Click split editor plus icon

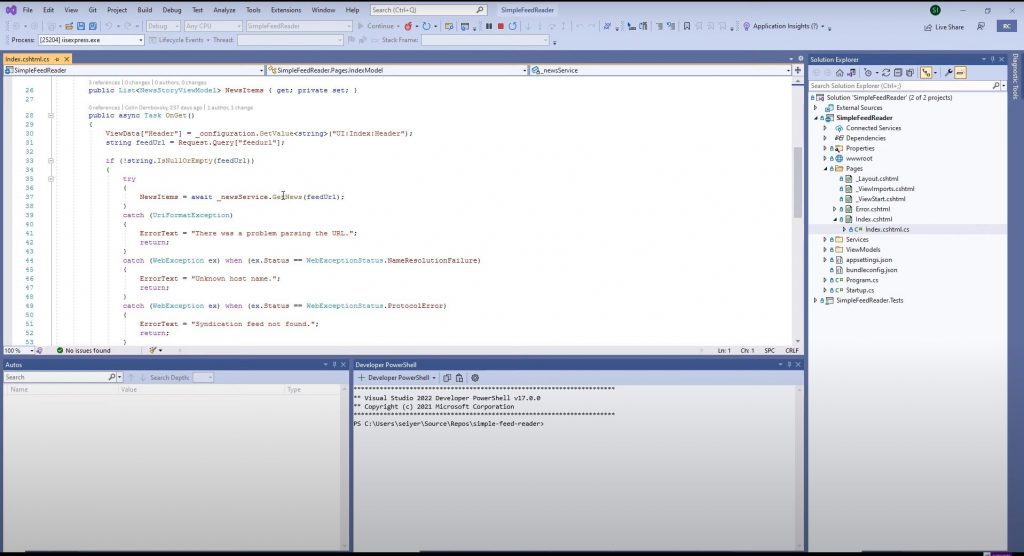[x=797, y=70]
